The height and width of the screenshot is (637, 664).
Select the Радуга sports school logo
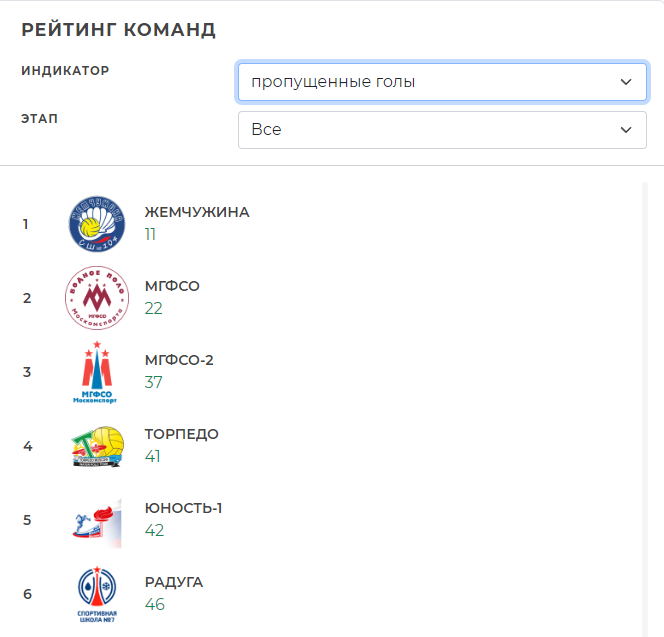(97, 594)
